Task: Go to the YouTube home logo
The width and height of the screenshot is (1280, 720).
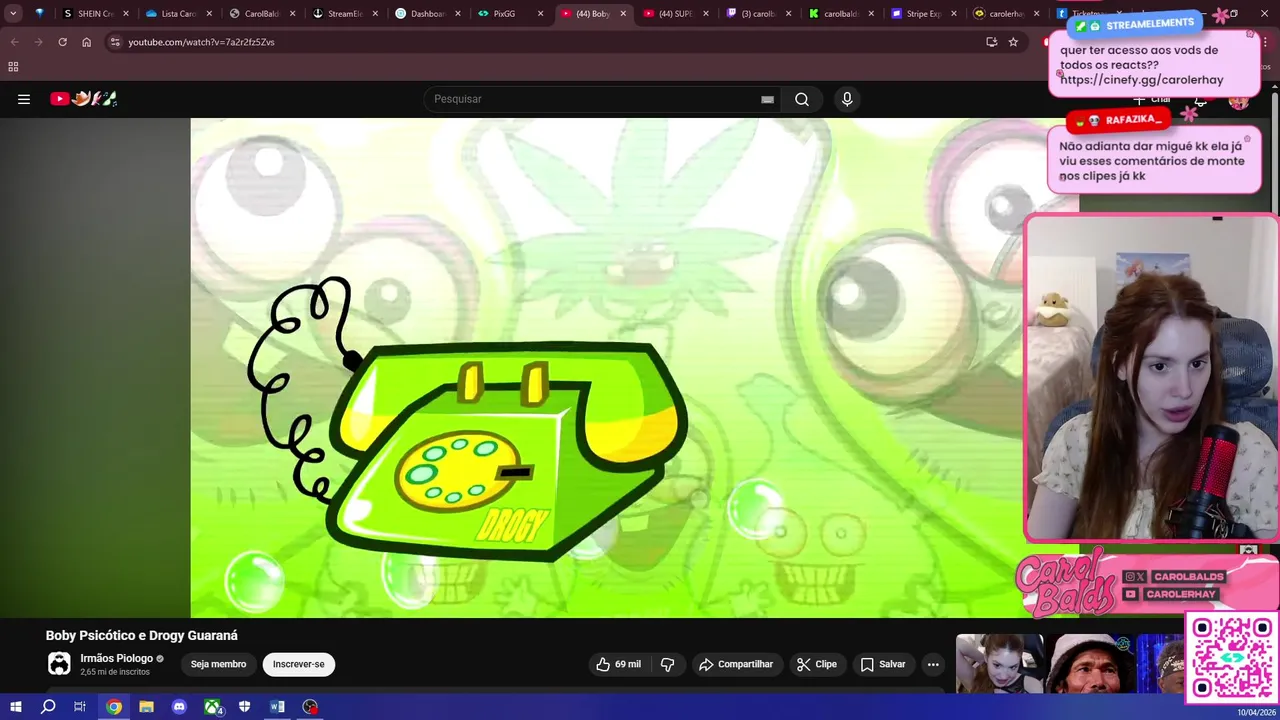Action: tap(84, 99)
